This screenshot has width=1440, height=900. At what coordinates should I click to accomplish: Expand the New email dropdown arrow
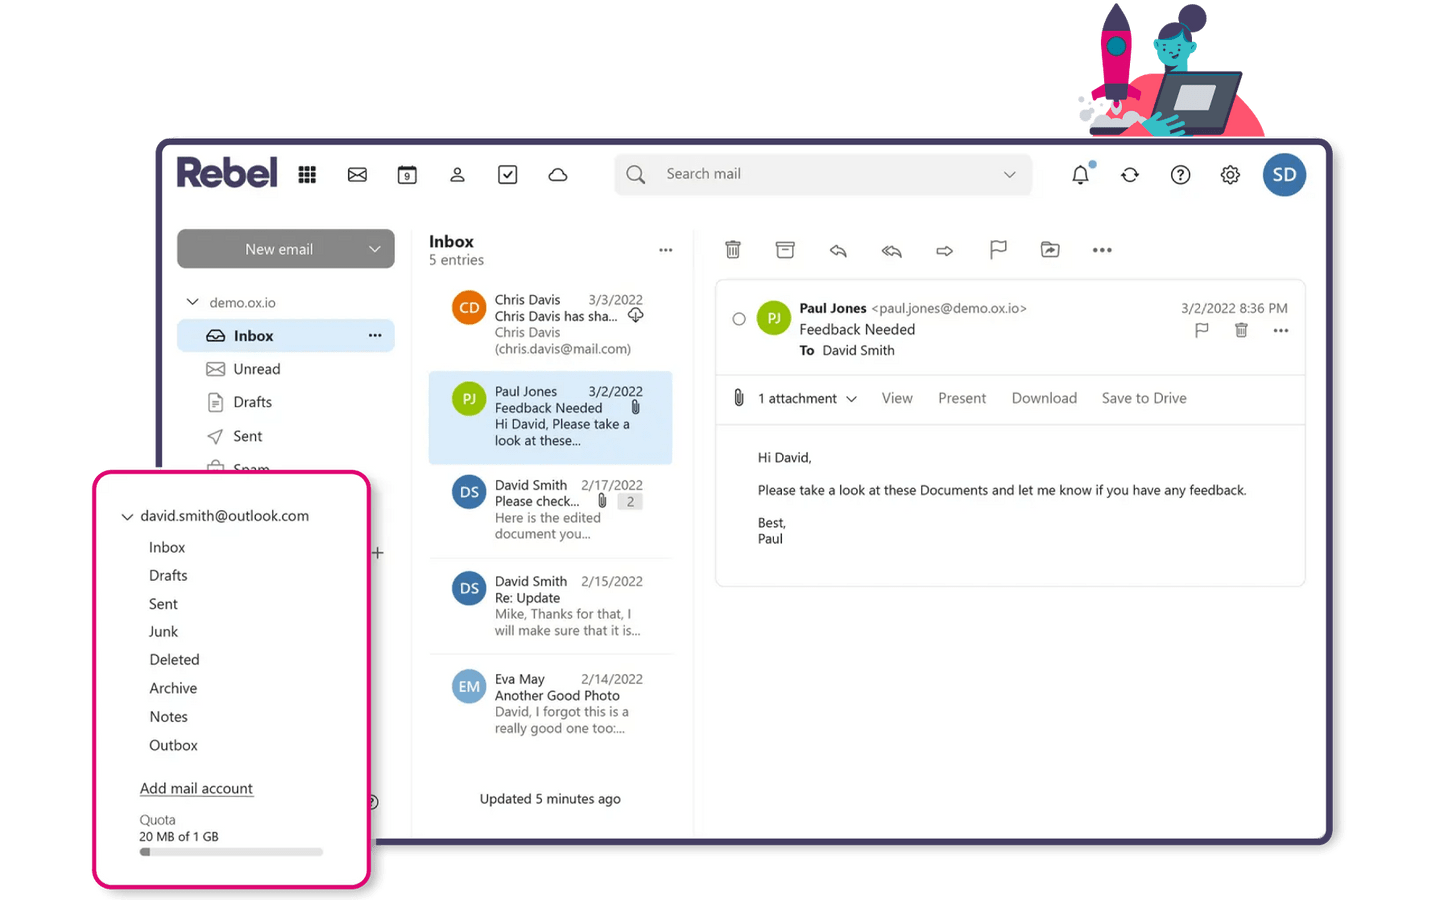pyautogui.click(x=375, y=249)
